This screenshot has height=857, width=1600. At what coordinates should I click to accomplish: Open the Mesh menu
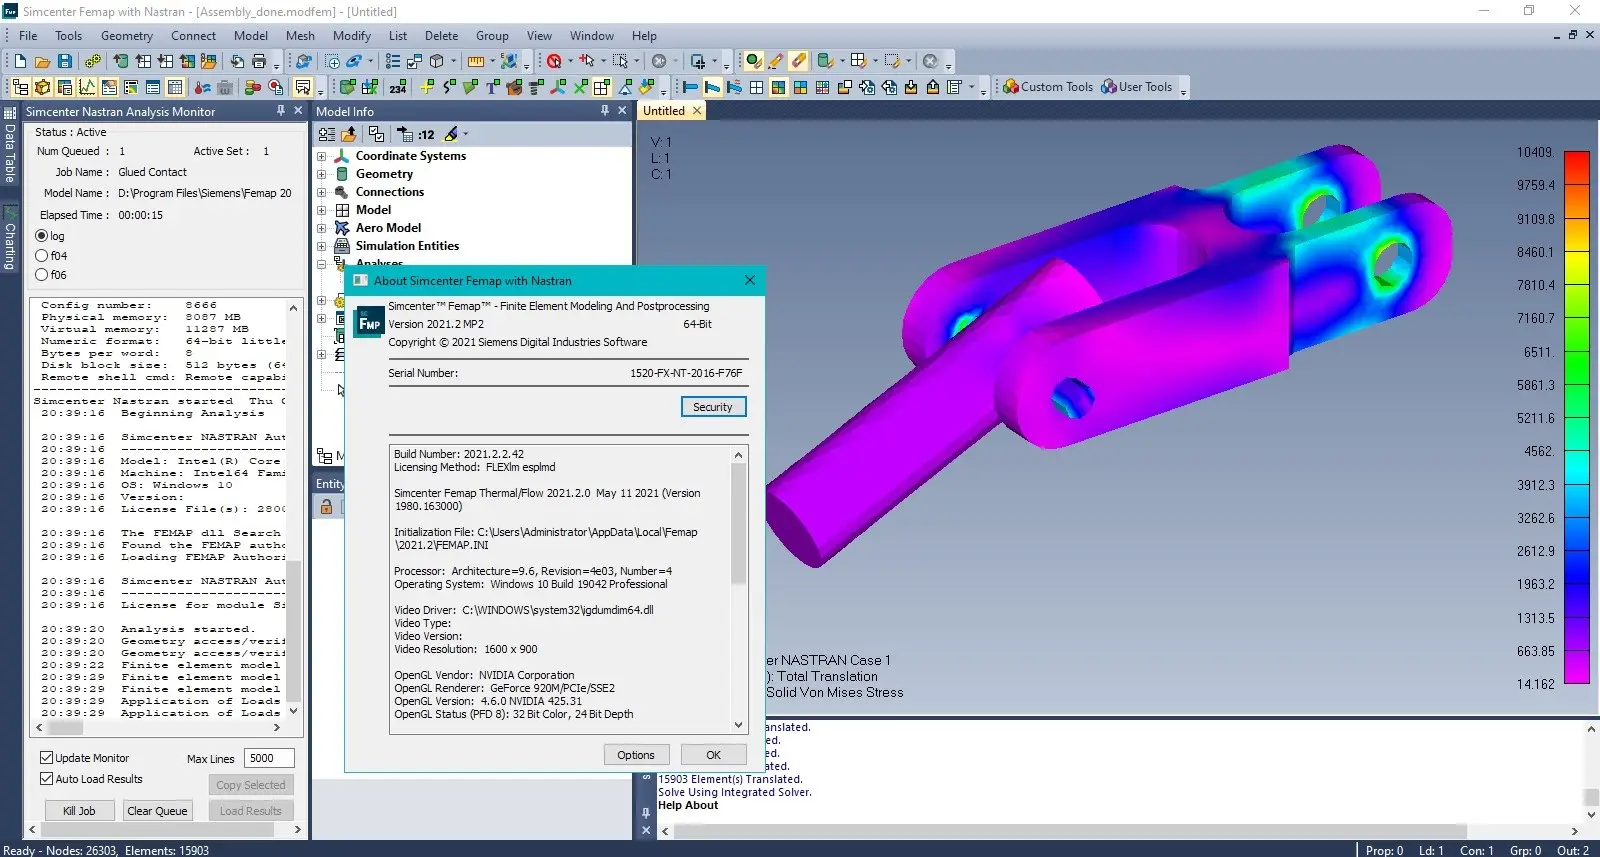coord(300,35)
